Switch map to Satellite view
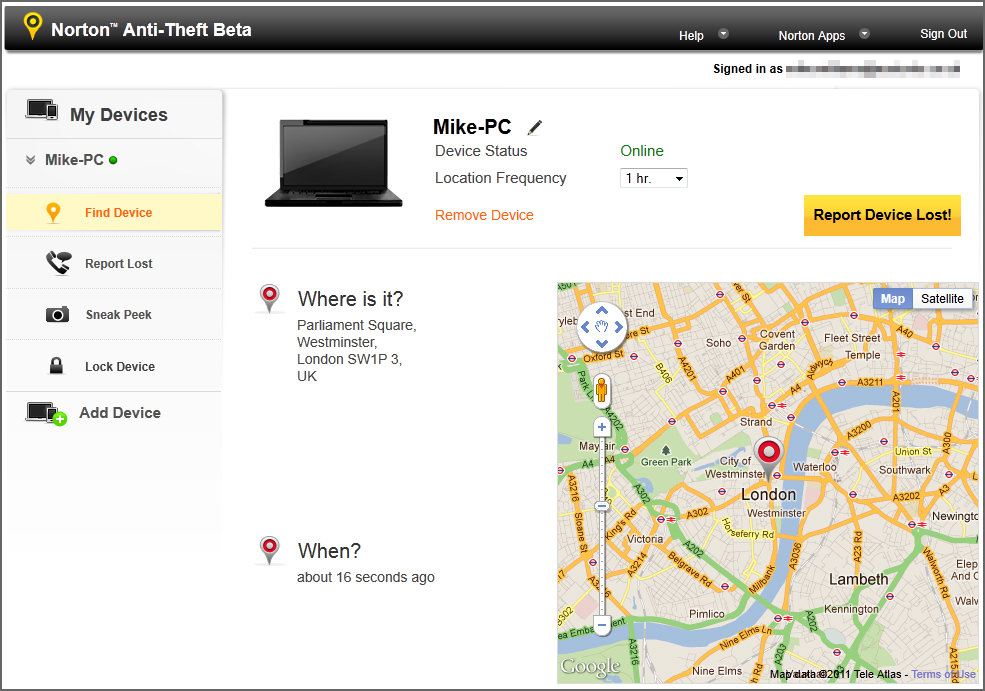985x691 pixels. tap(942, 298)
